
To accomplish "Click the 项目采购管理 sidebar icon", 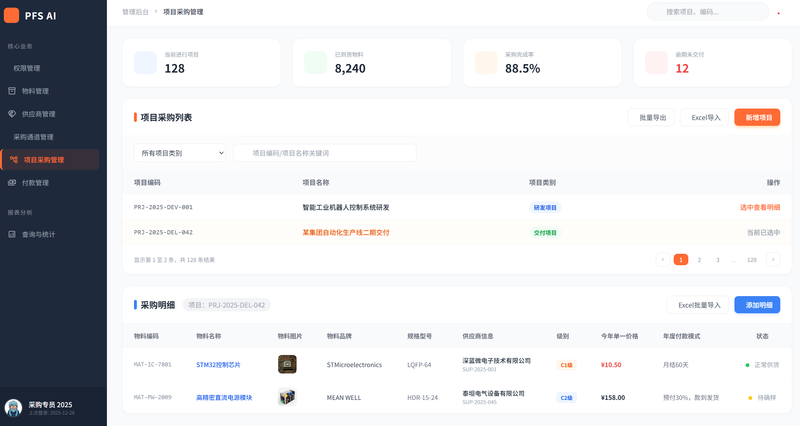I will (x=14, y=160).
